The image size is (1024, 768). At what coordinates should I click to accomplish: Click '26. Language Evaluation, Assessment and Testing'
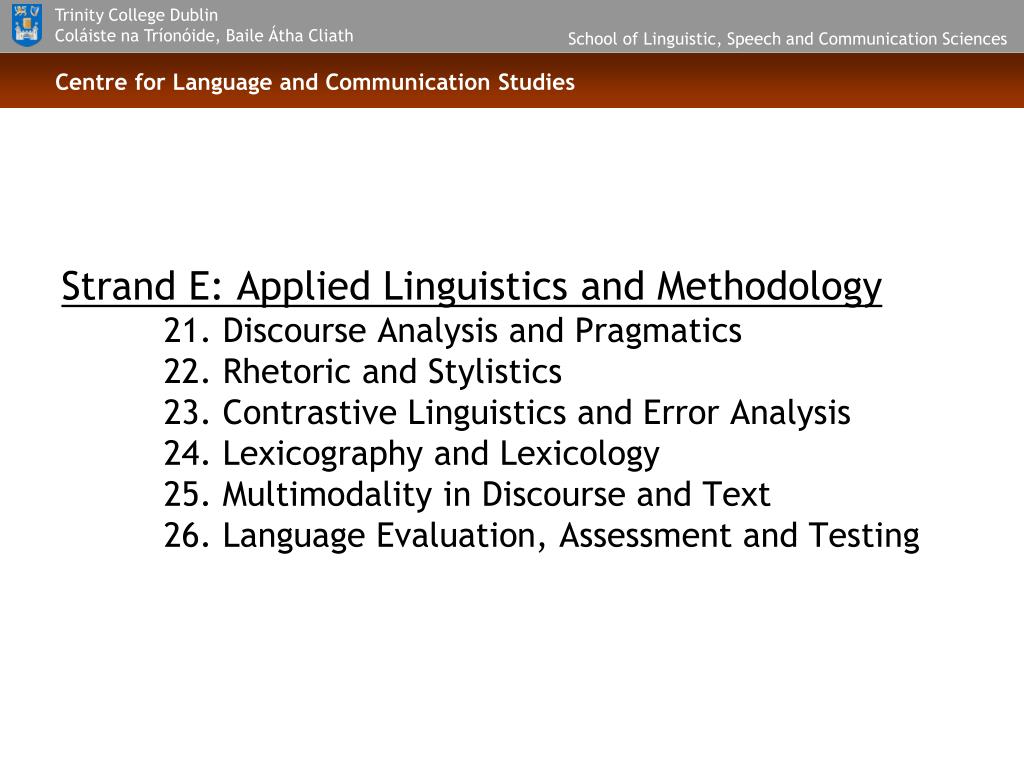click(x=541, y=536)
